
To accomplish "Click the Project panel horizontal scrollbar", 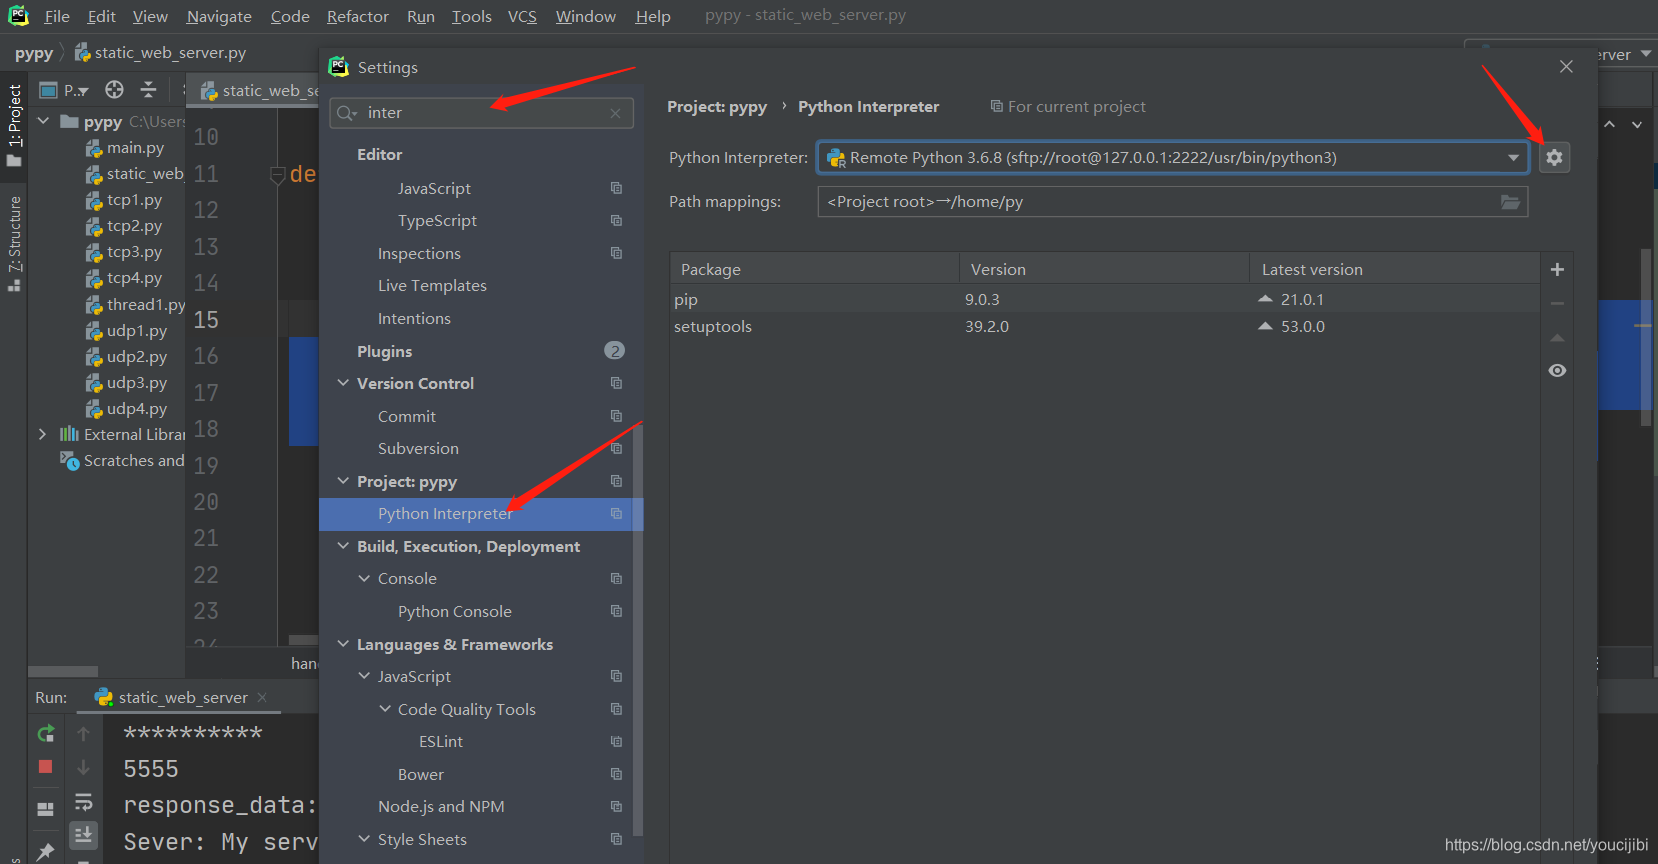I will click(63, 671).
